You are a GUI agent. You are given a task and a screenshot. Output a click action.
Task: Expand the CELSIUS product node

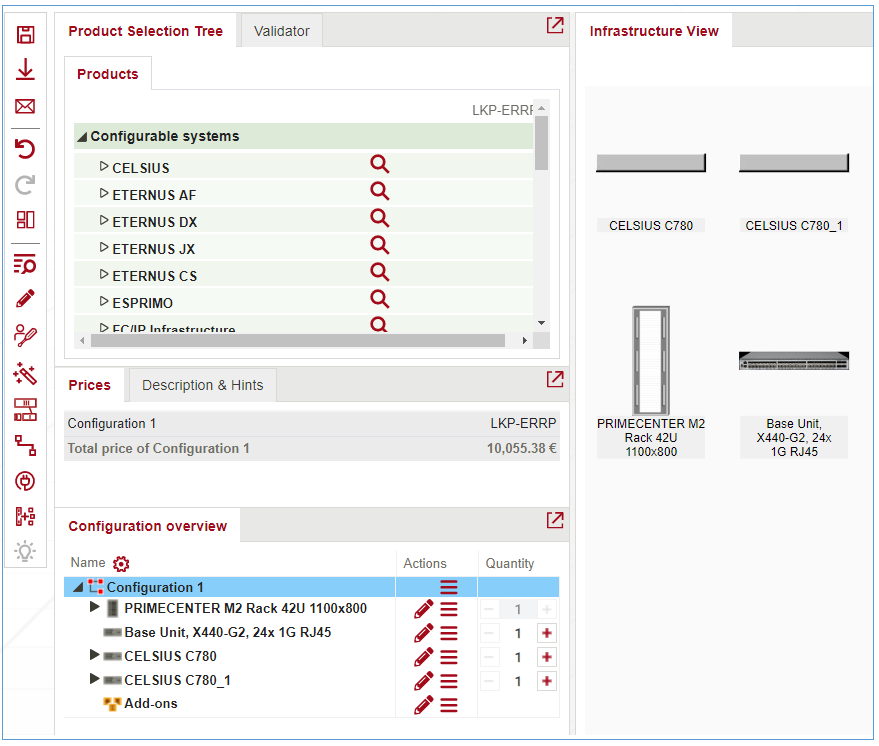tap(104, 166)
